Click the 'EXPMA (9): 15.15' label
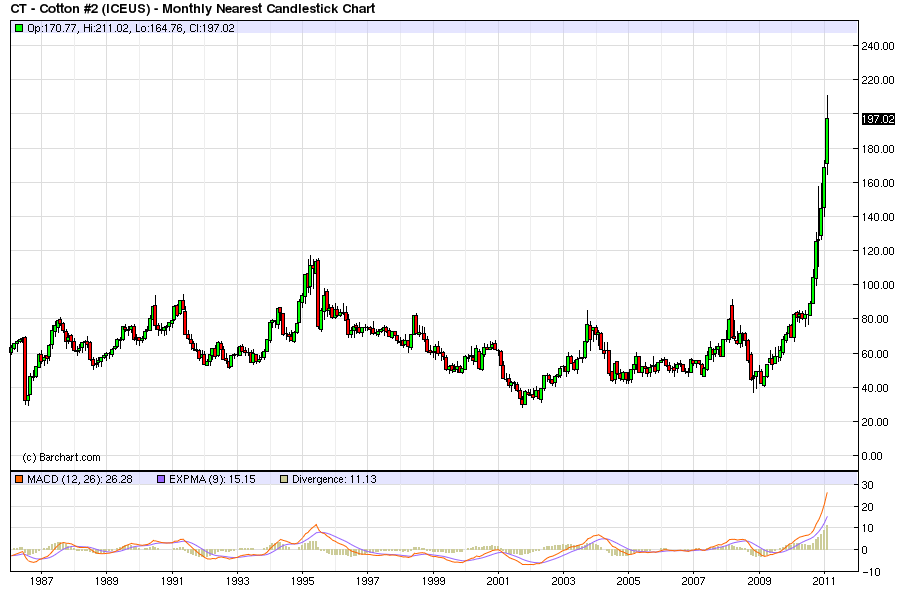Viewport: 900px width, 612px height. [x=212, y=479]
